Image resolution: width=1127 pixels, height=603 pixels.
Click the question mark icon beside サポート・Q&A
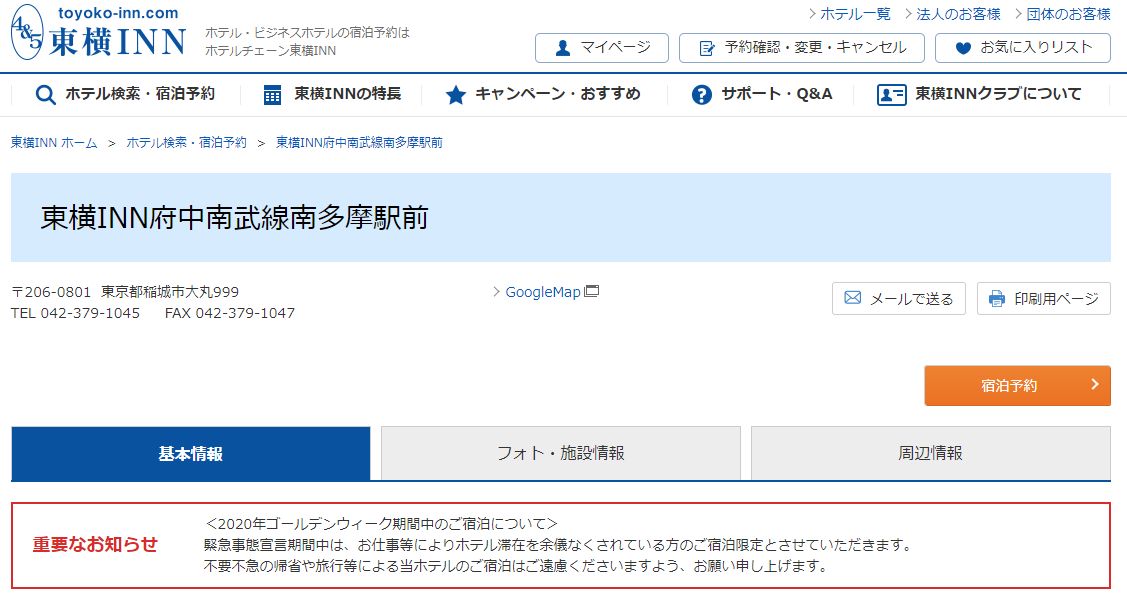click(x=702, y=95)
